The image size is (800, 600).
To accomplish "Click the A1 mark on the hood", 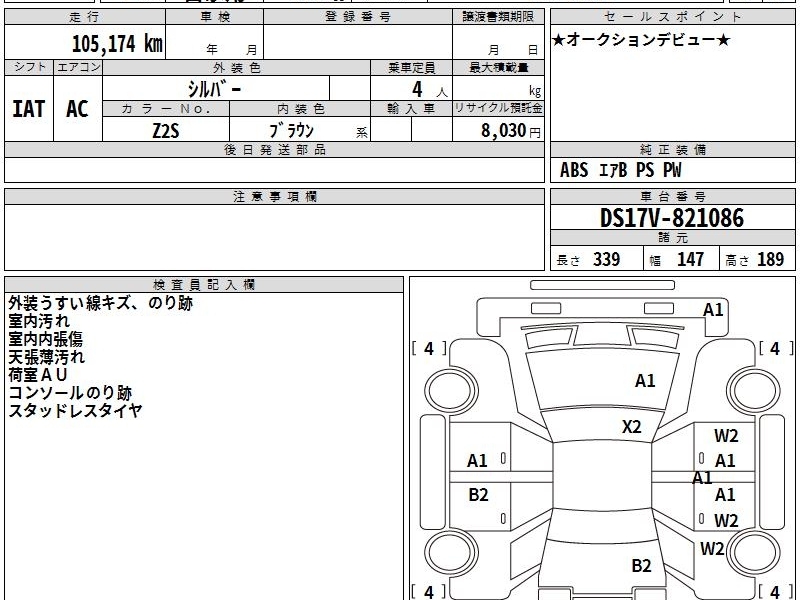I will pyautogui.click(x=645, y=381).
